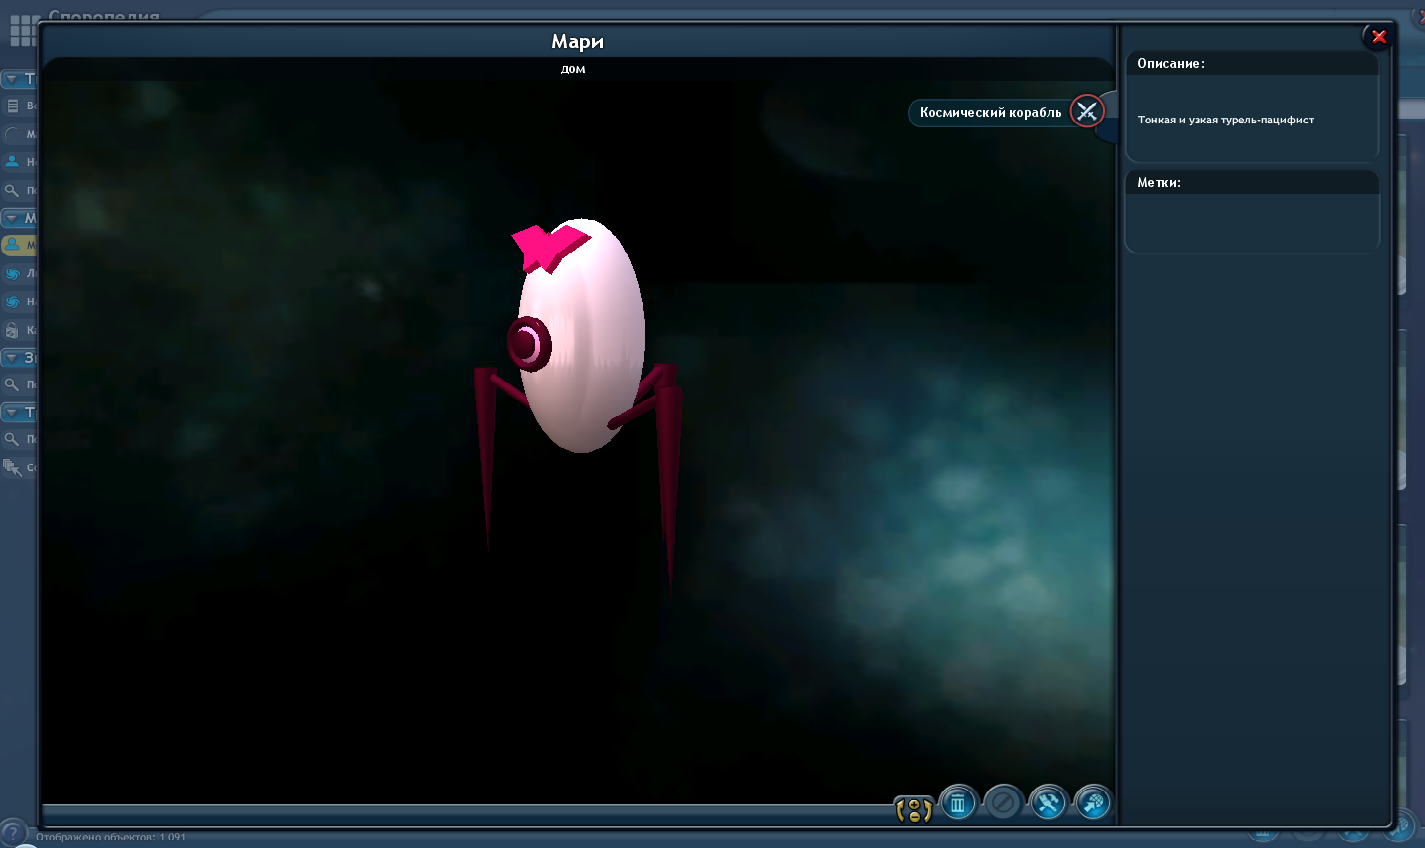This screenshot has height=848, width=1425.
Task: Click the loading spinner item in sidebar
Action: [x=13, y=133]
